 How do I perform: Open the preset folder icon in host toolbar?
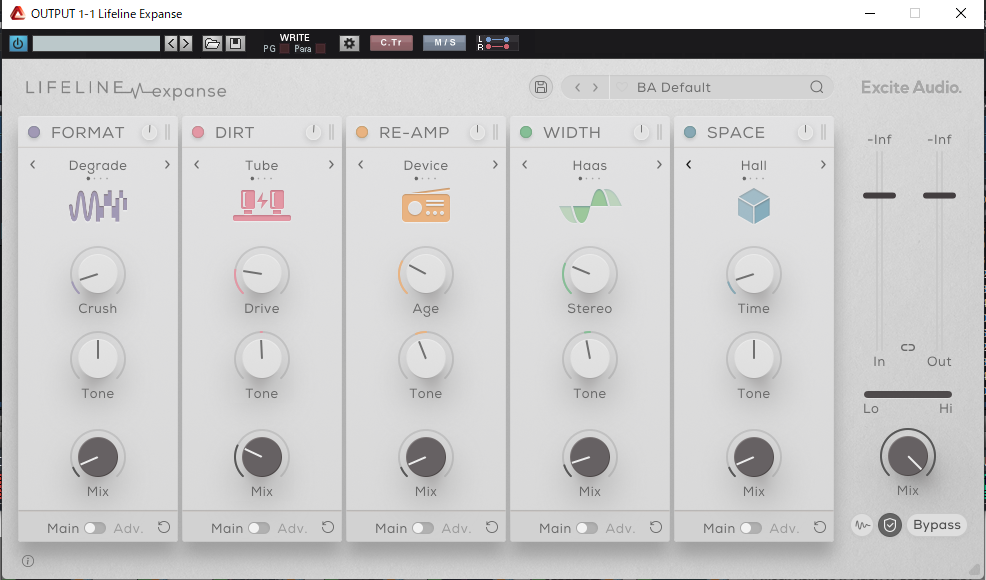point(213,43)
